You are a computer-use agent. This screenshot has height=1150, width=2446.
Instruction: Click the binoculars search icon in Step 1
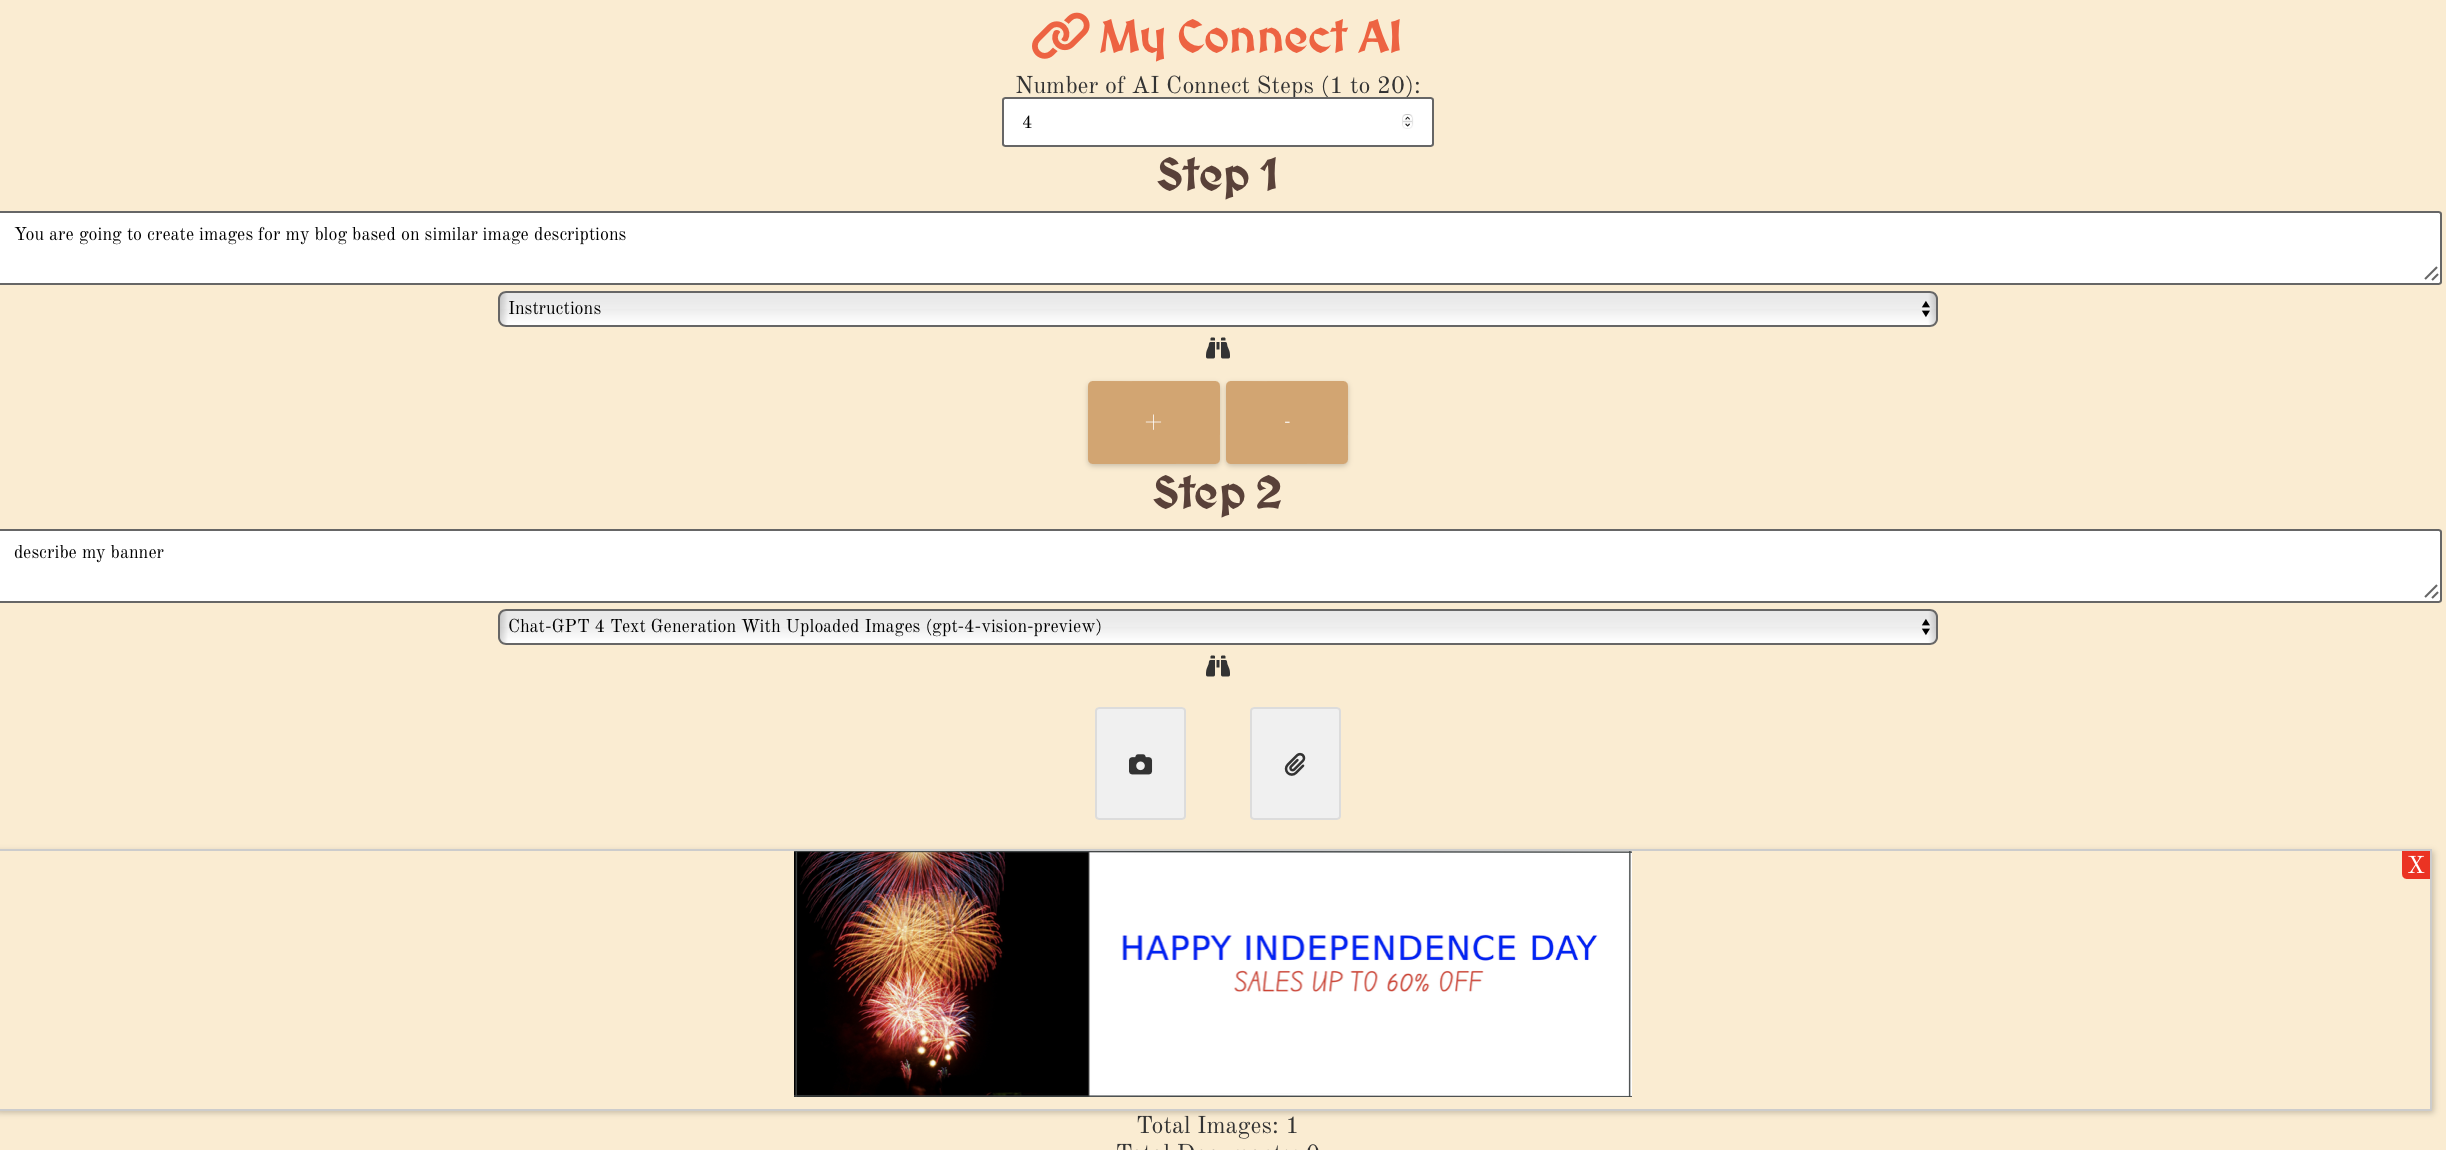click(x=1217, y=348)
